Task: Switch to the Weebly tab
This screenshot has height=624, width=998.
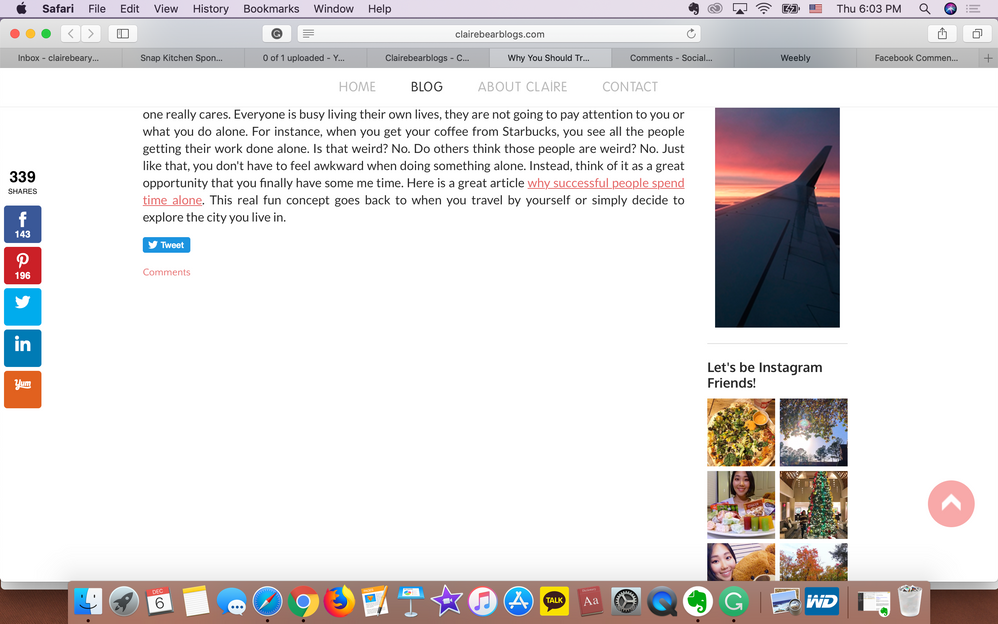Action: click(795, 58)
